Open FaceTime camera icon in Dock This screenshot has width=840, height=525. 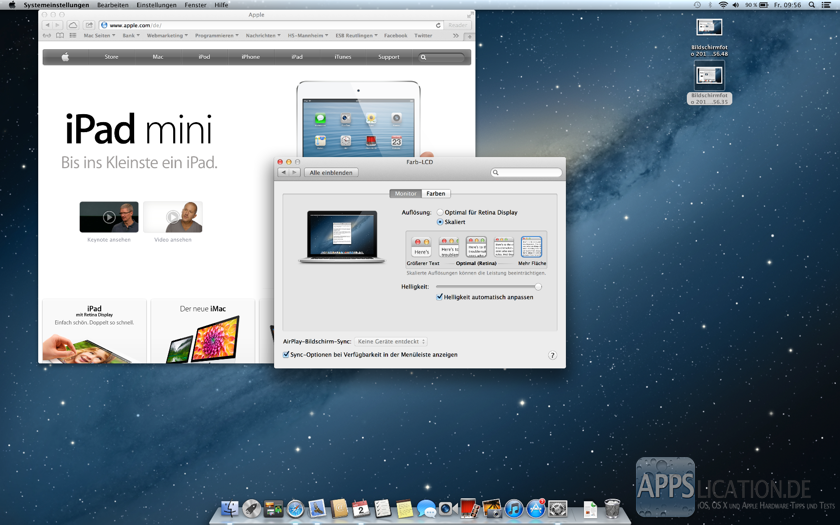pos(448,508)
